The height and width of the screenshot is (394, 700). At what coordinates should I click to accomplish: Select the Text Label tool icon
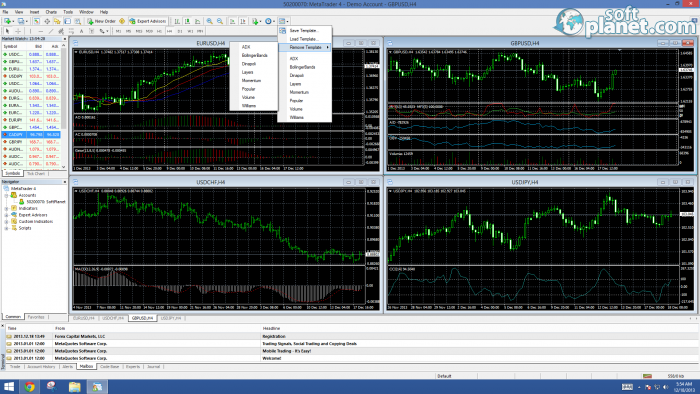[x=92, y=31]
